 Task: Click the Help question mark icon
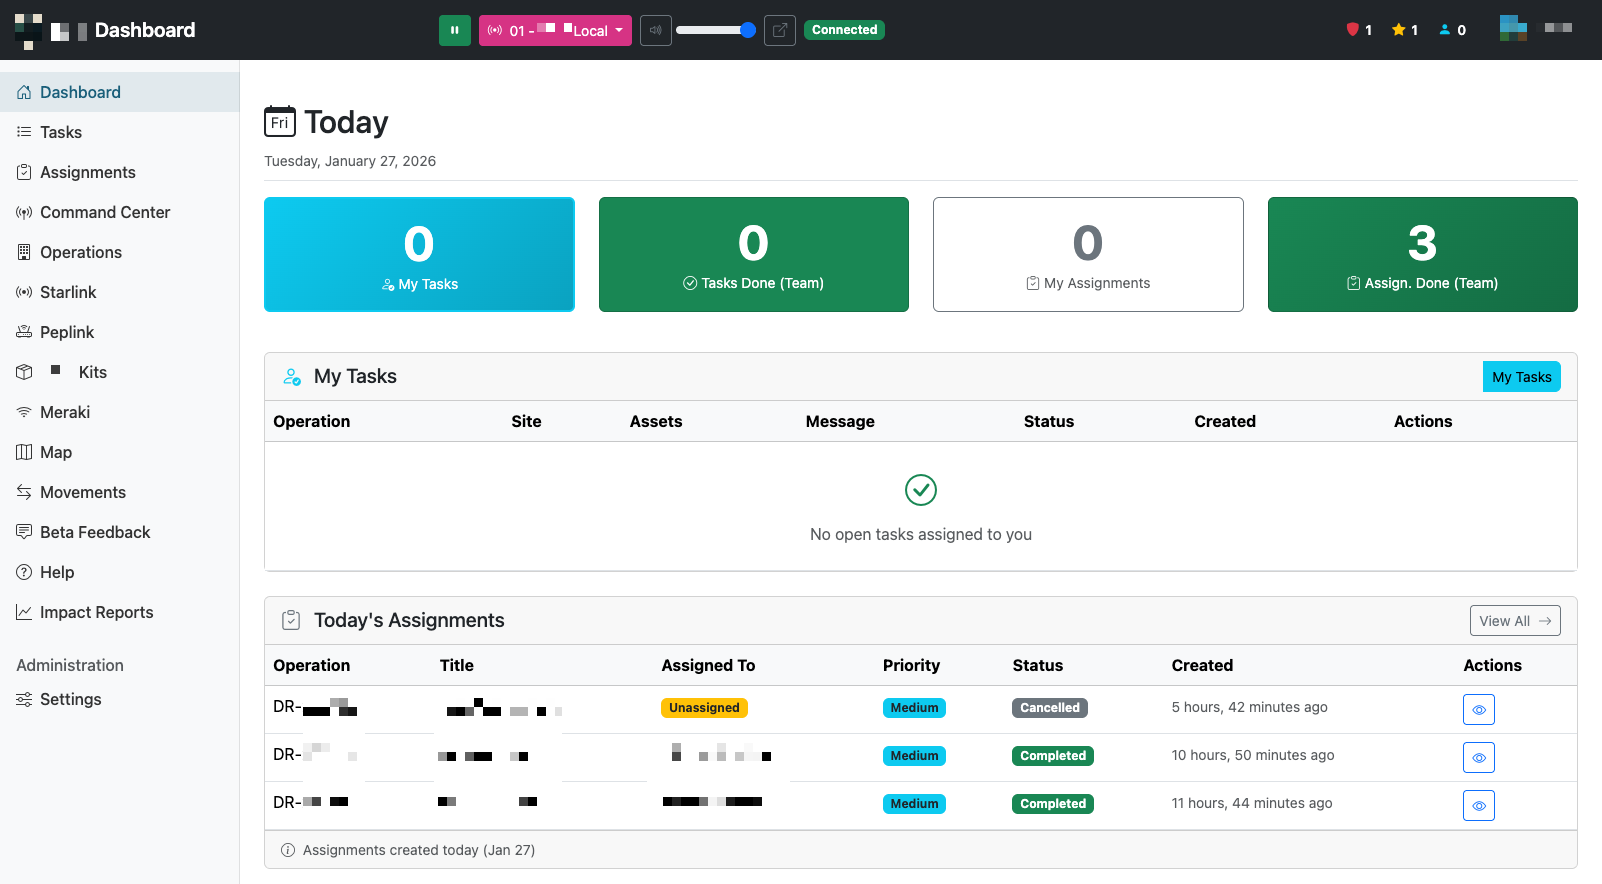click(x=24, y=572)
